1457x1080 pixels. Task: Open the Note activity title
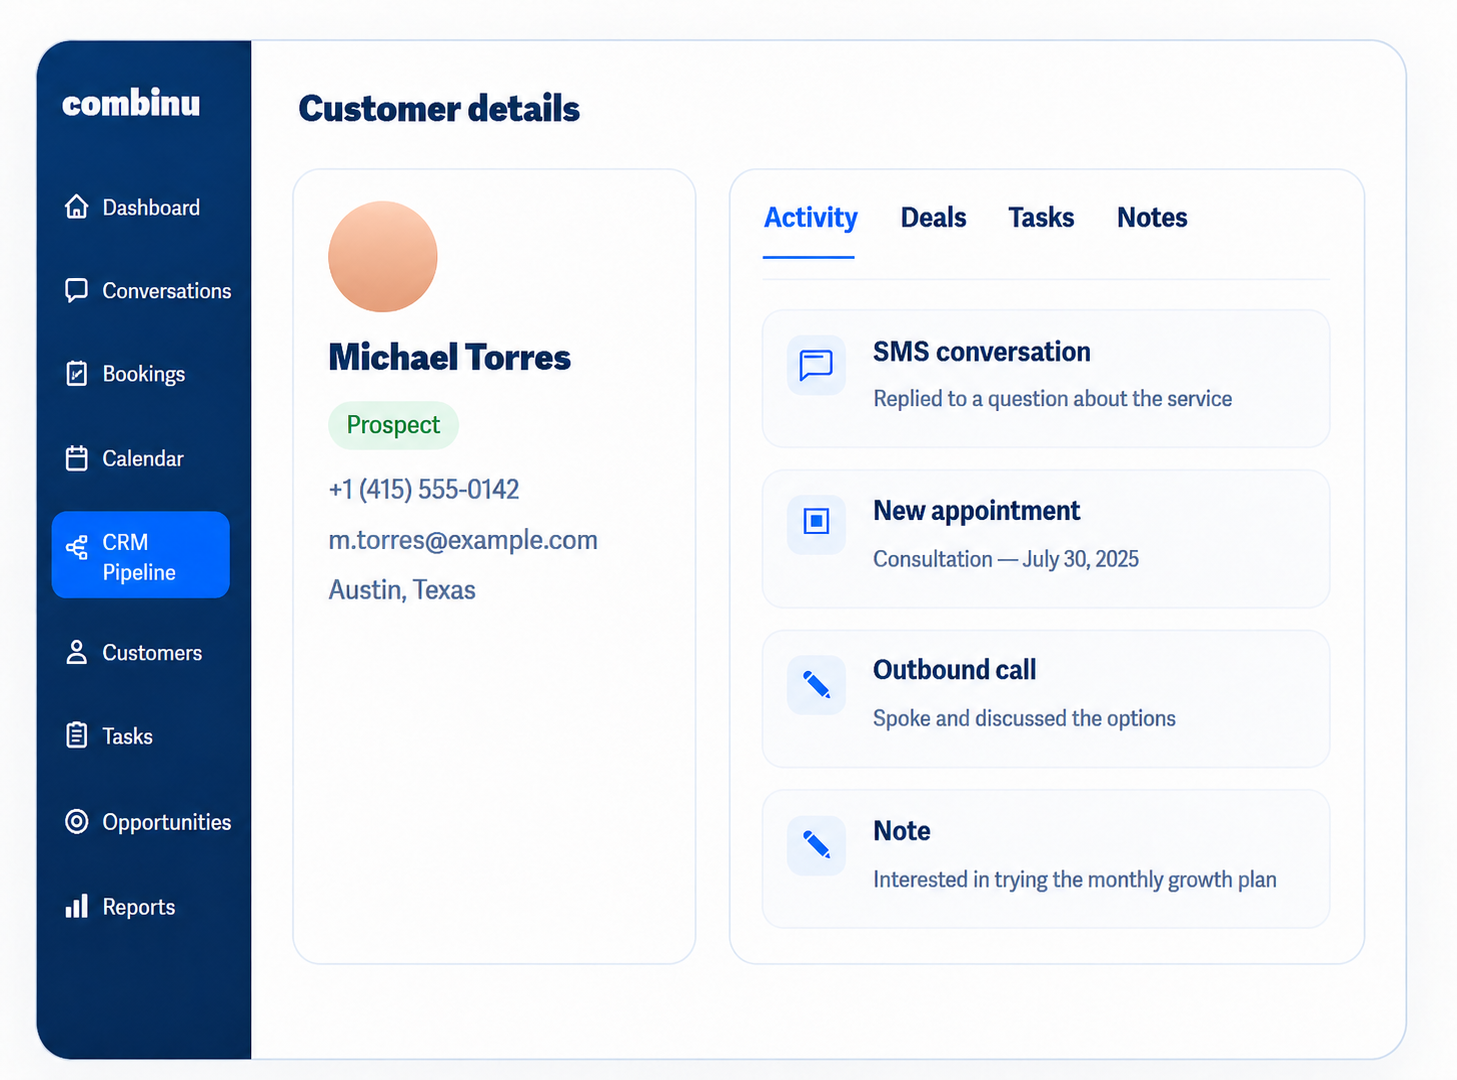click(901, 831)
